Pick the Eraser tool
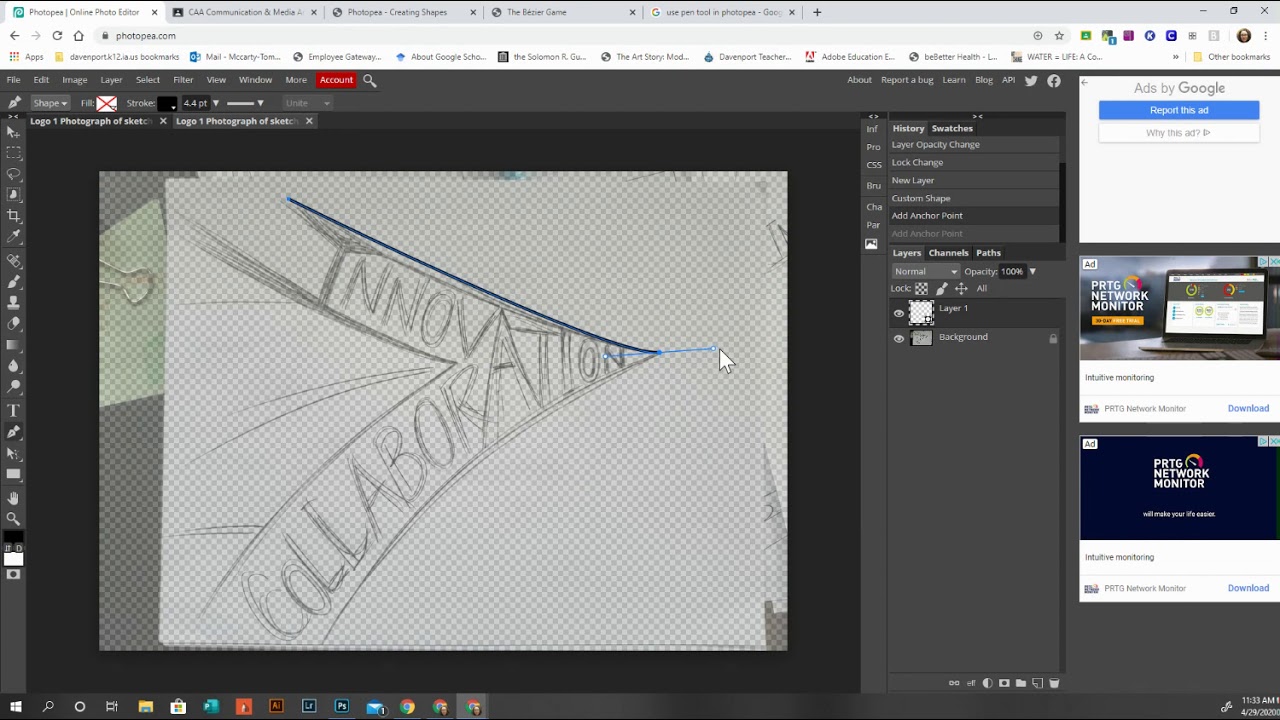Viewport: 1280px width, 720px height. pos(13,323)
